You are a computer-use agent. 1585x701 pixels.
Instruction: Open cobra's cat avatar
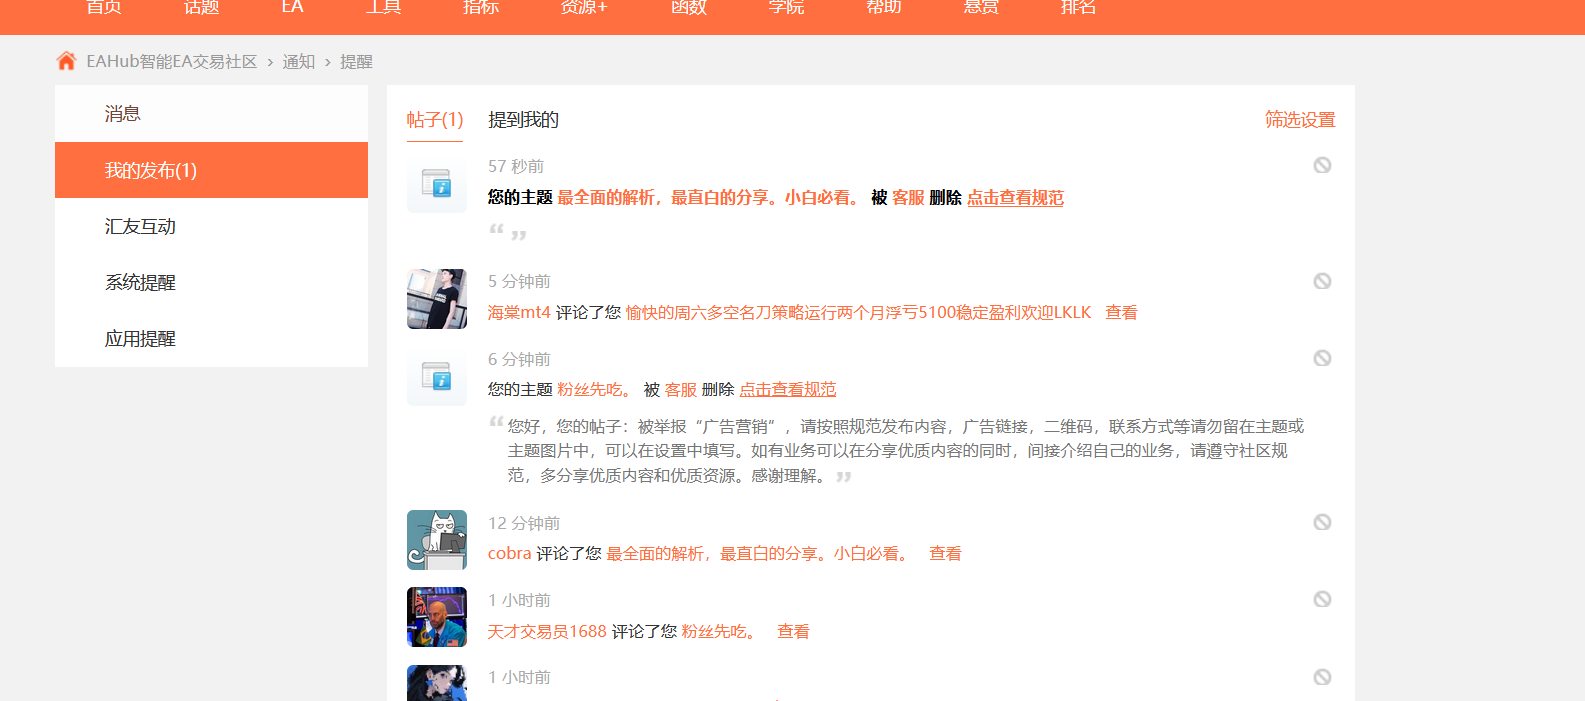click(x=437, y=540)
